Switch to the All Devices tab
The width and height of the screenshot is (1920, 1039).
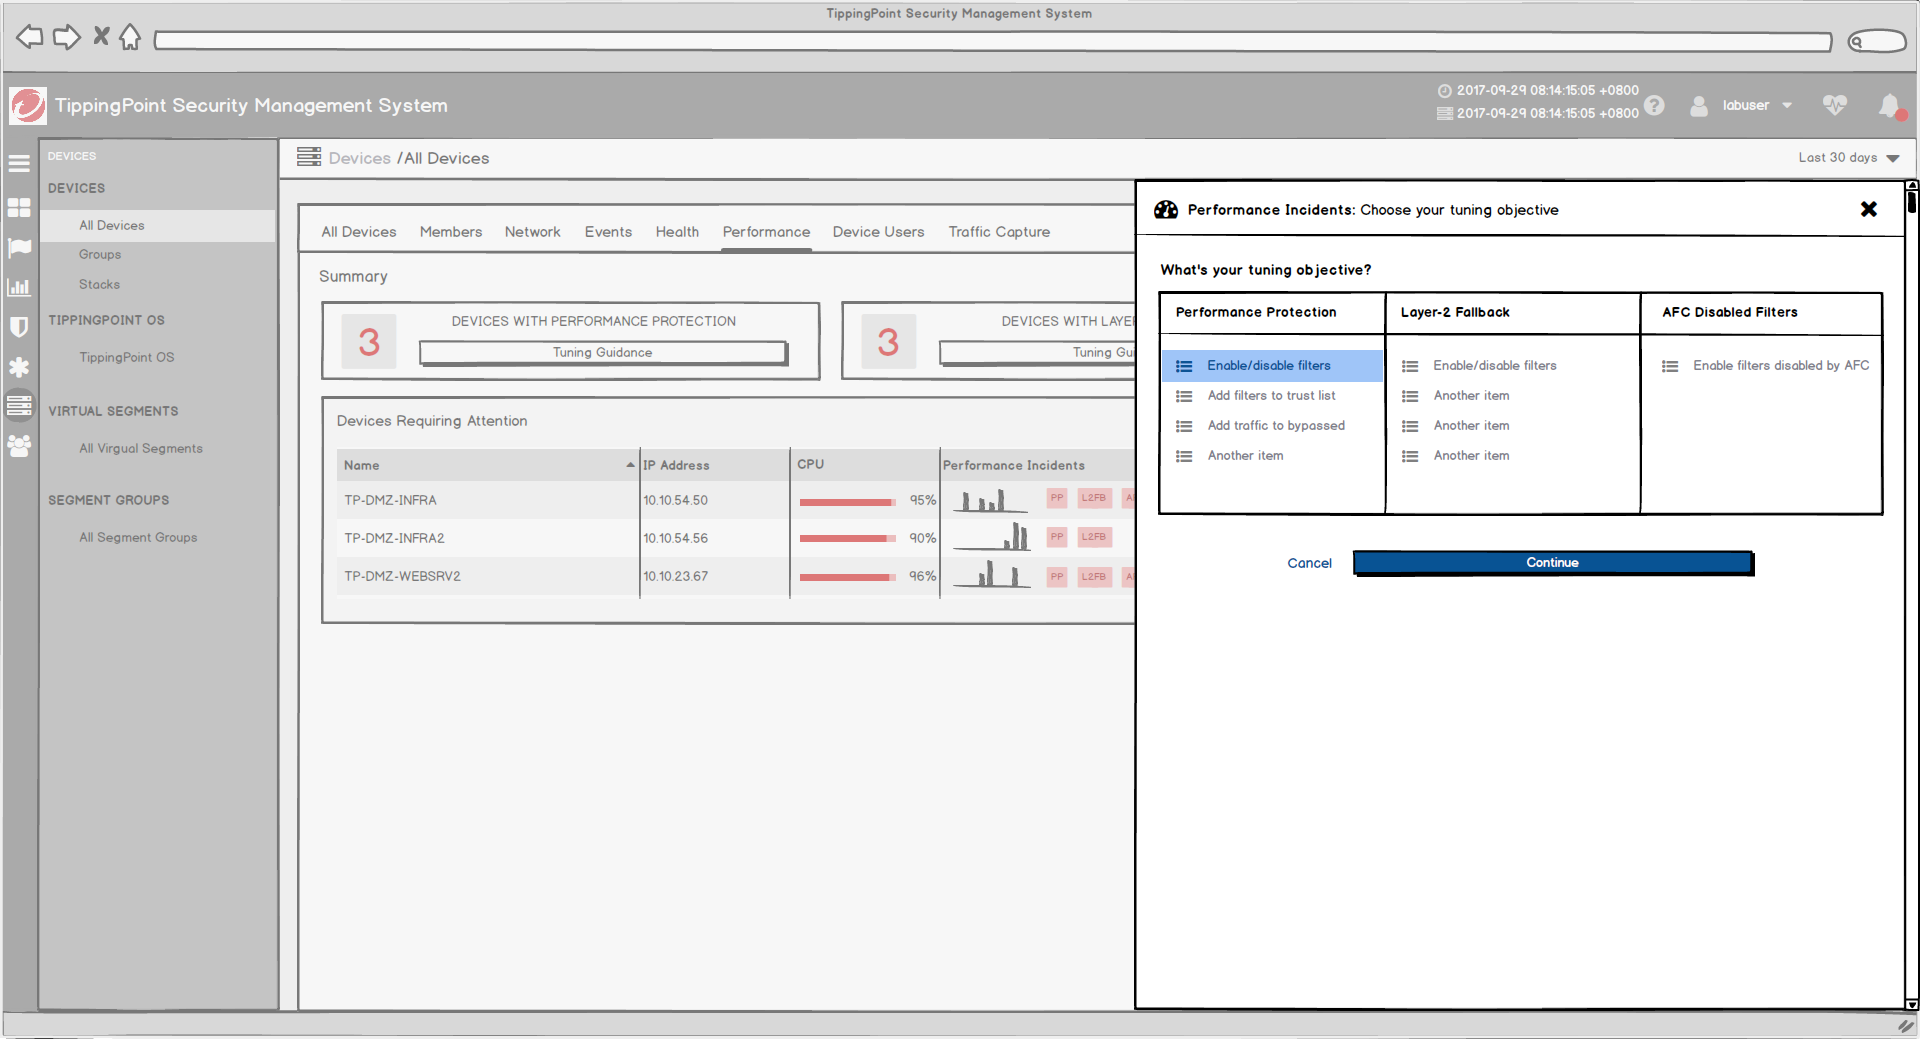[x=358, y=232]
